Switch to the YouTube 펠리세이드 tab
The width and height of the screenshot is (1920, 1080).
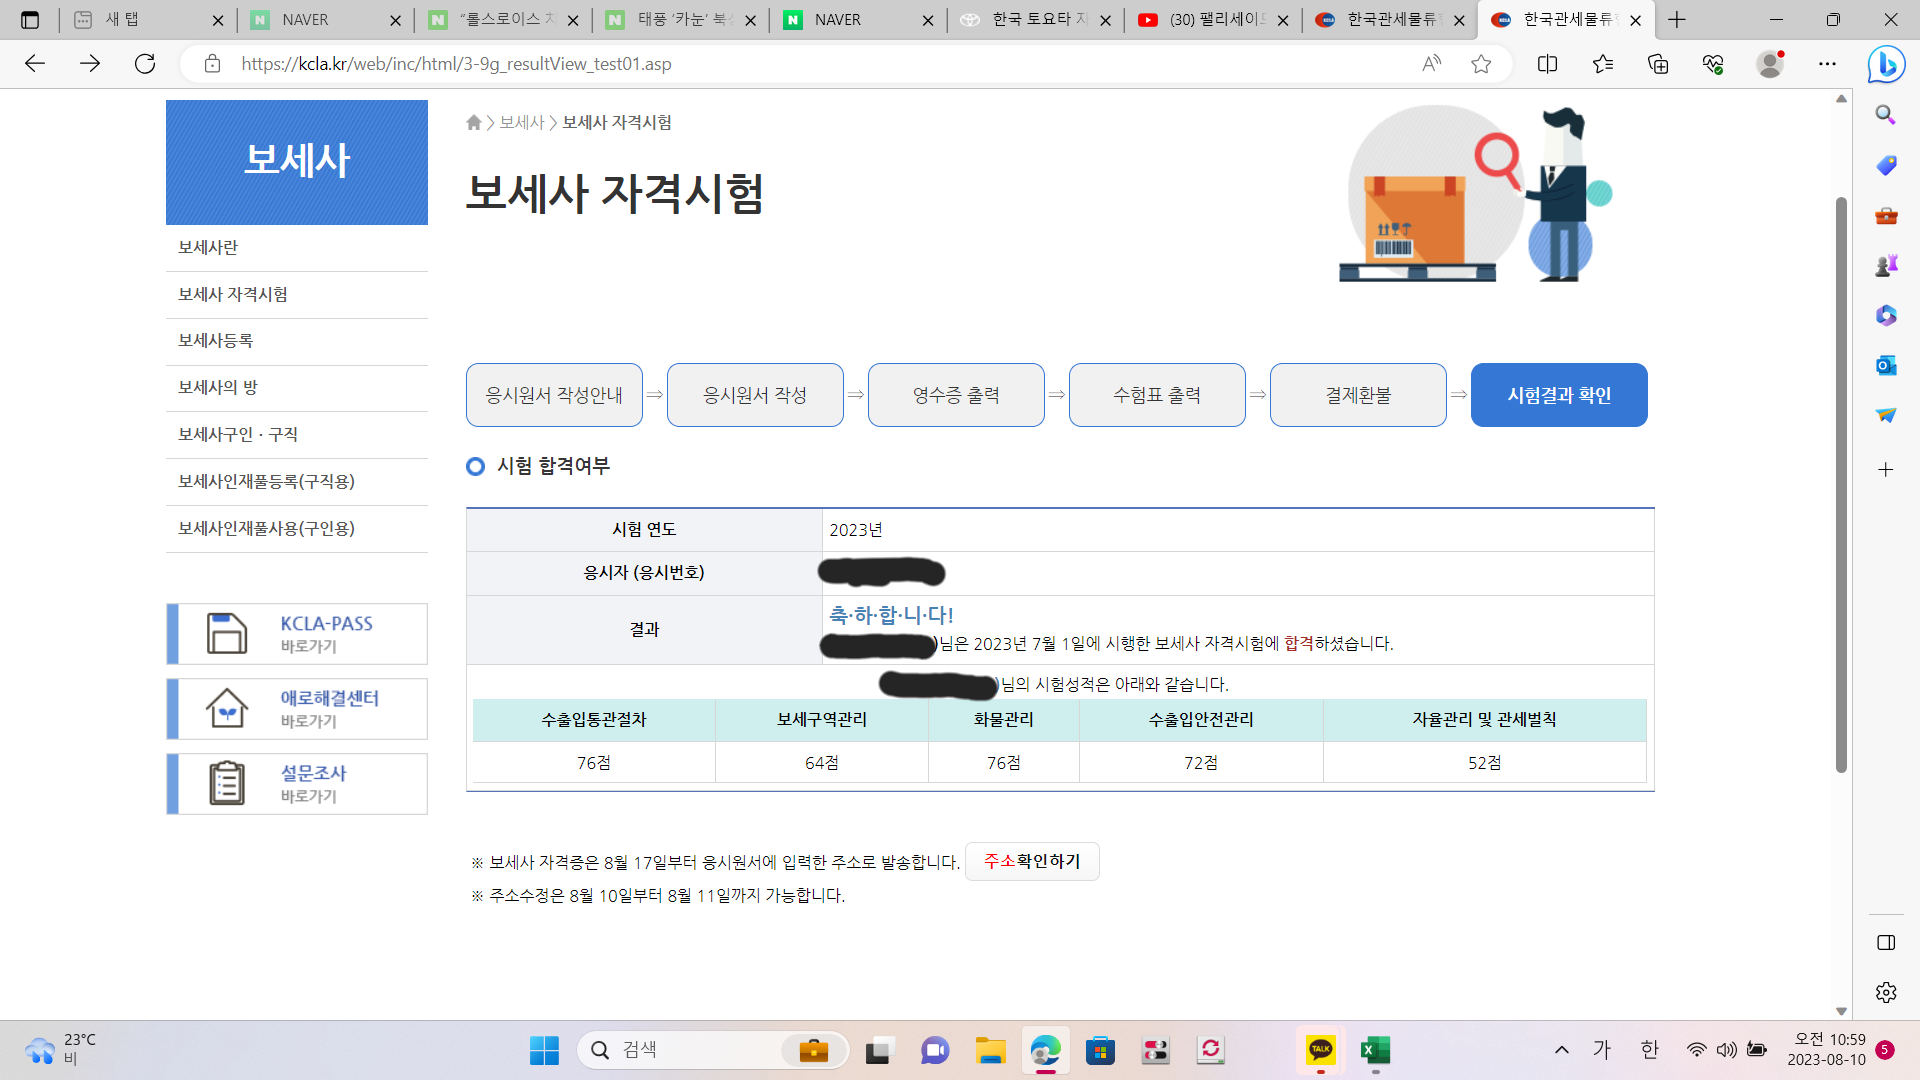[x=1213, y=20]
